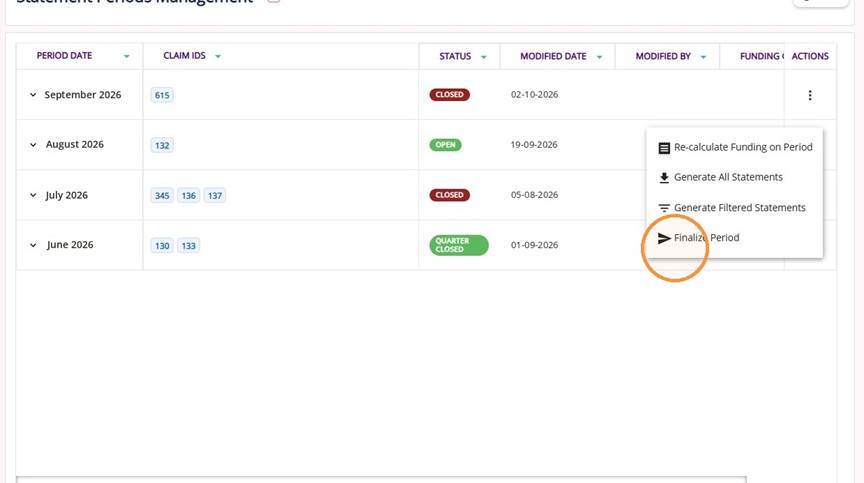Select the July 2026 period label
864x483 pixels.
67,195
